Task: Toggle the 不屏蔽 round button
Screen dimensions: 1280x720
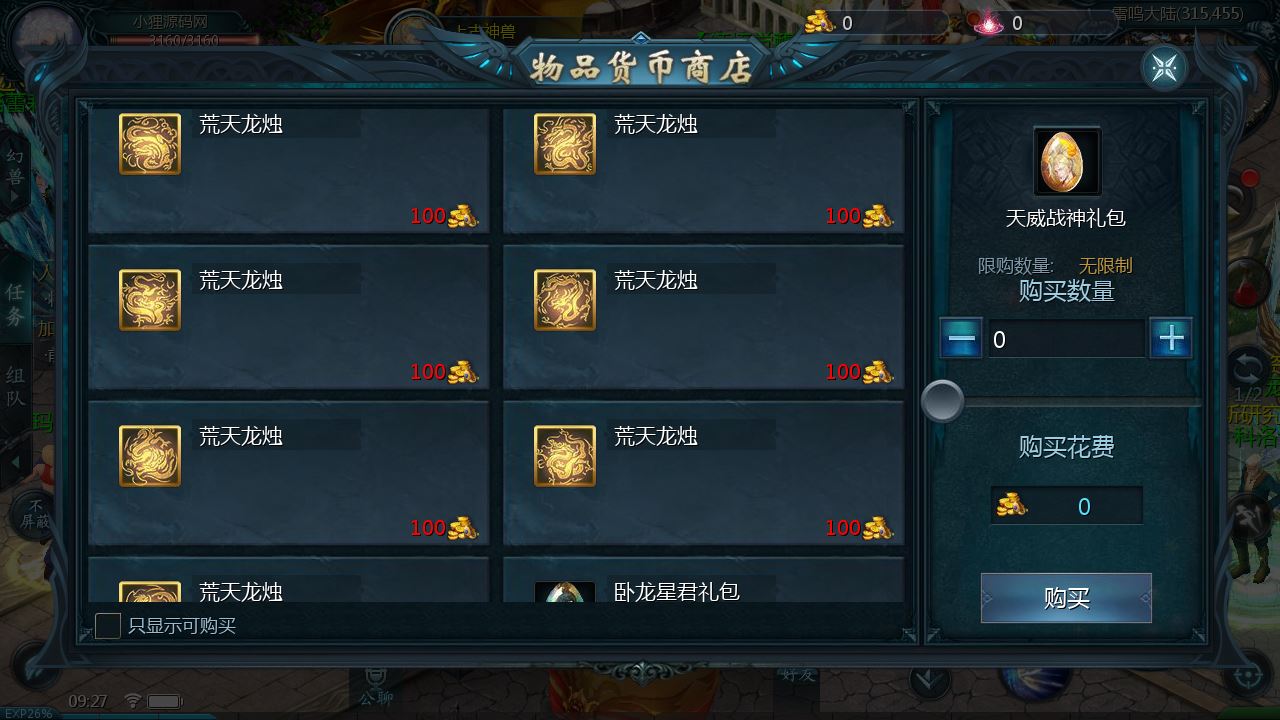Action: (36, 514)
